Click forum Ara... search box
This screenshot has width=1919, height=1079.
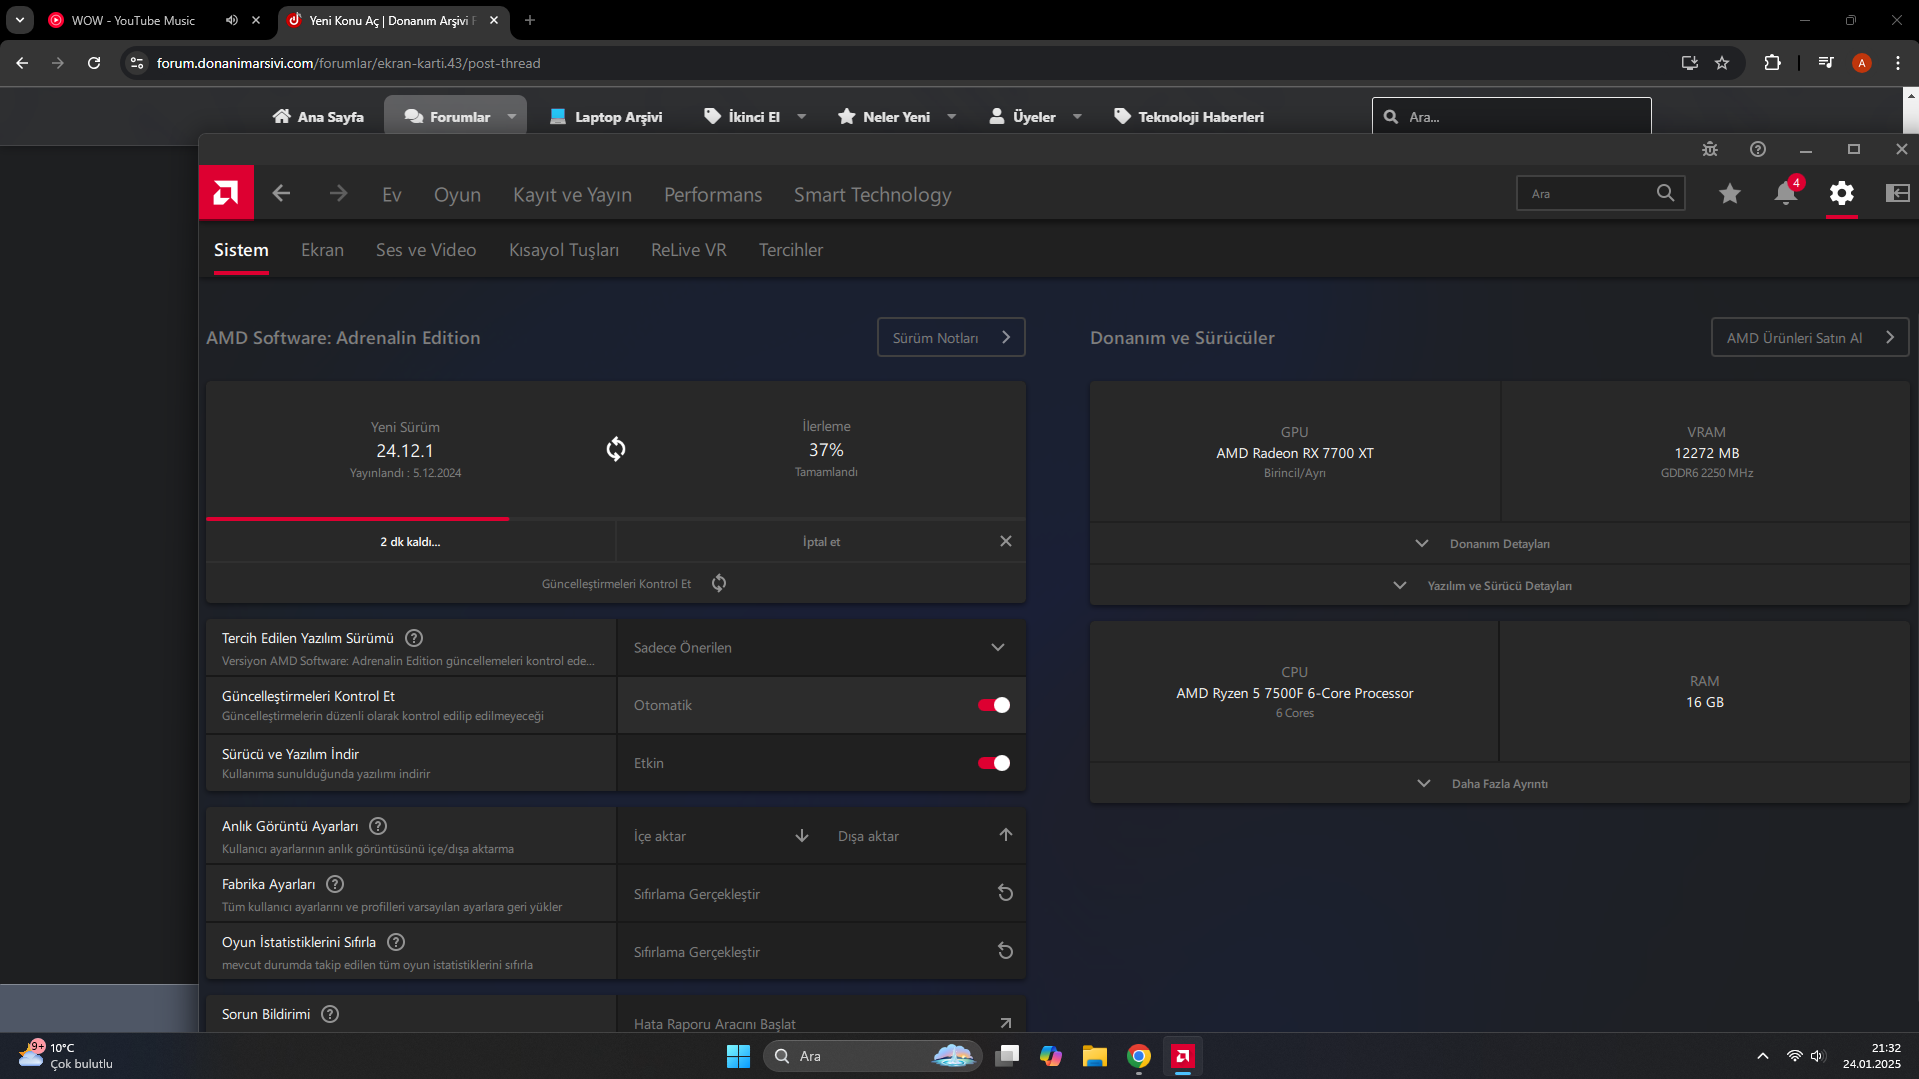click(x=1511, y=117)
